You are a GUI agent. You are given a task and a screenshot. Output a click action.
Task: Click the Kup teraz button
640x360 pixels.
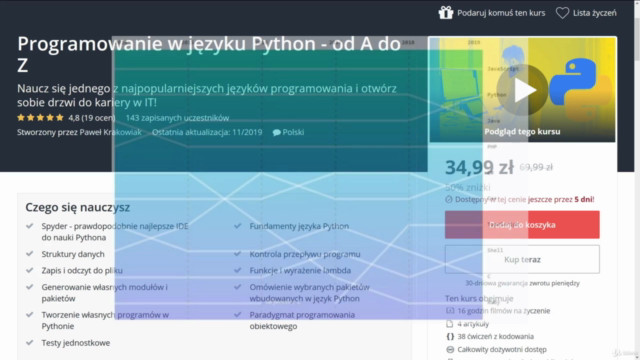tap(522, 260)
